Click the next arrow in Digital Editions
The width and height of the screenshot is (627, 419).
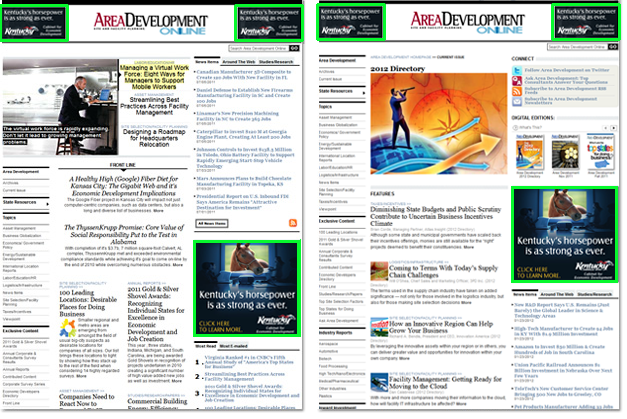613,128
